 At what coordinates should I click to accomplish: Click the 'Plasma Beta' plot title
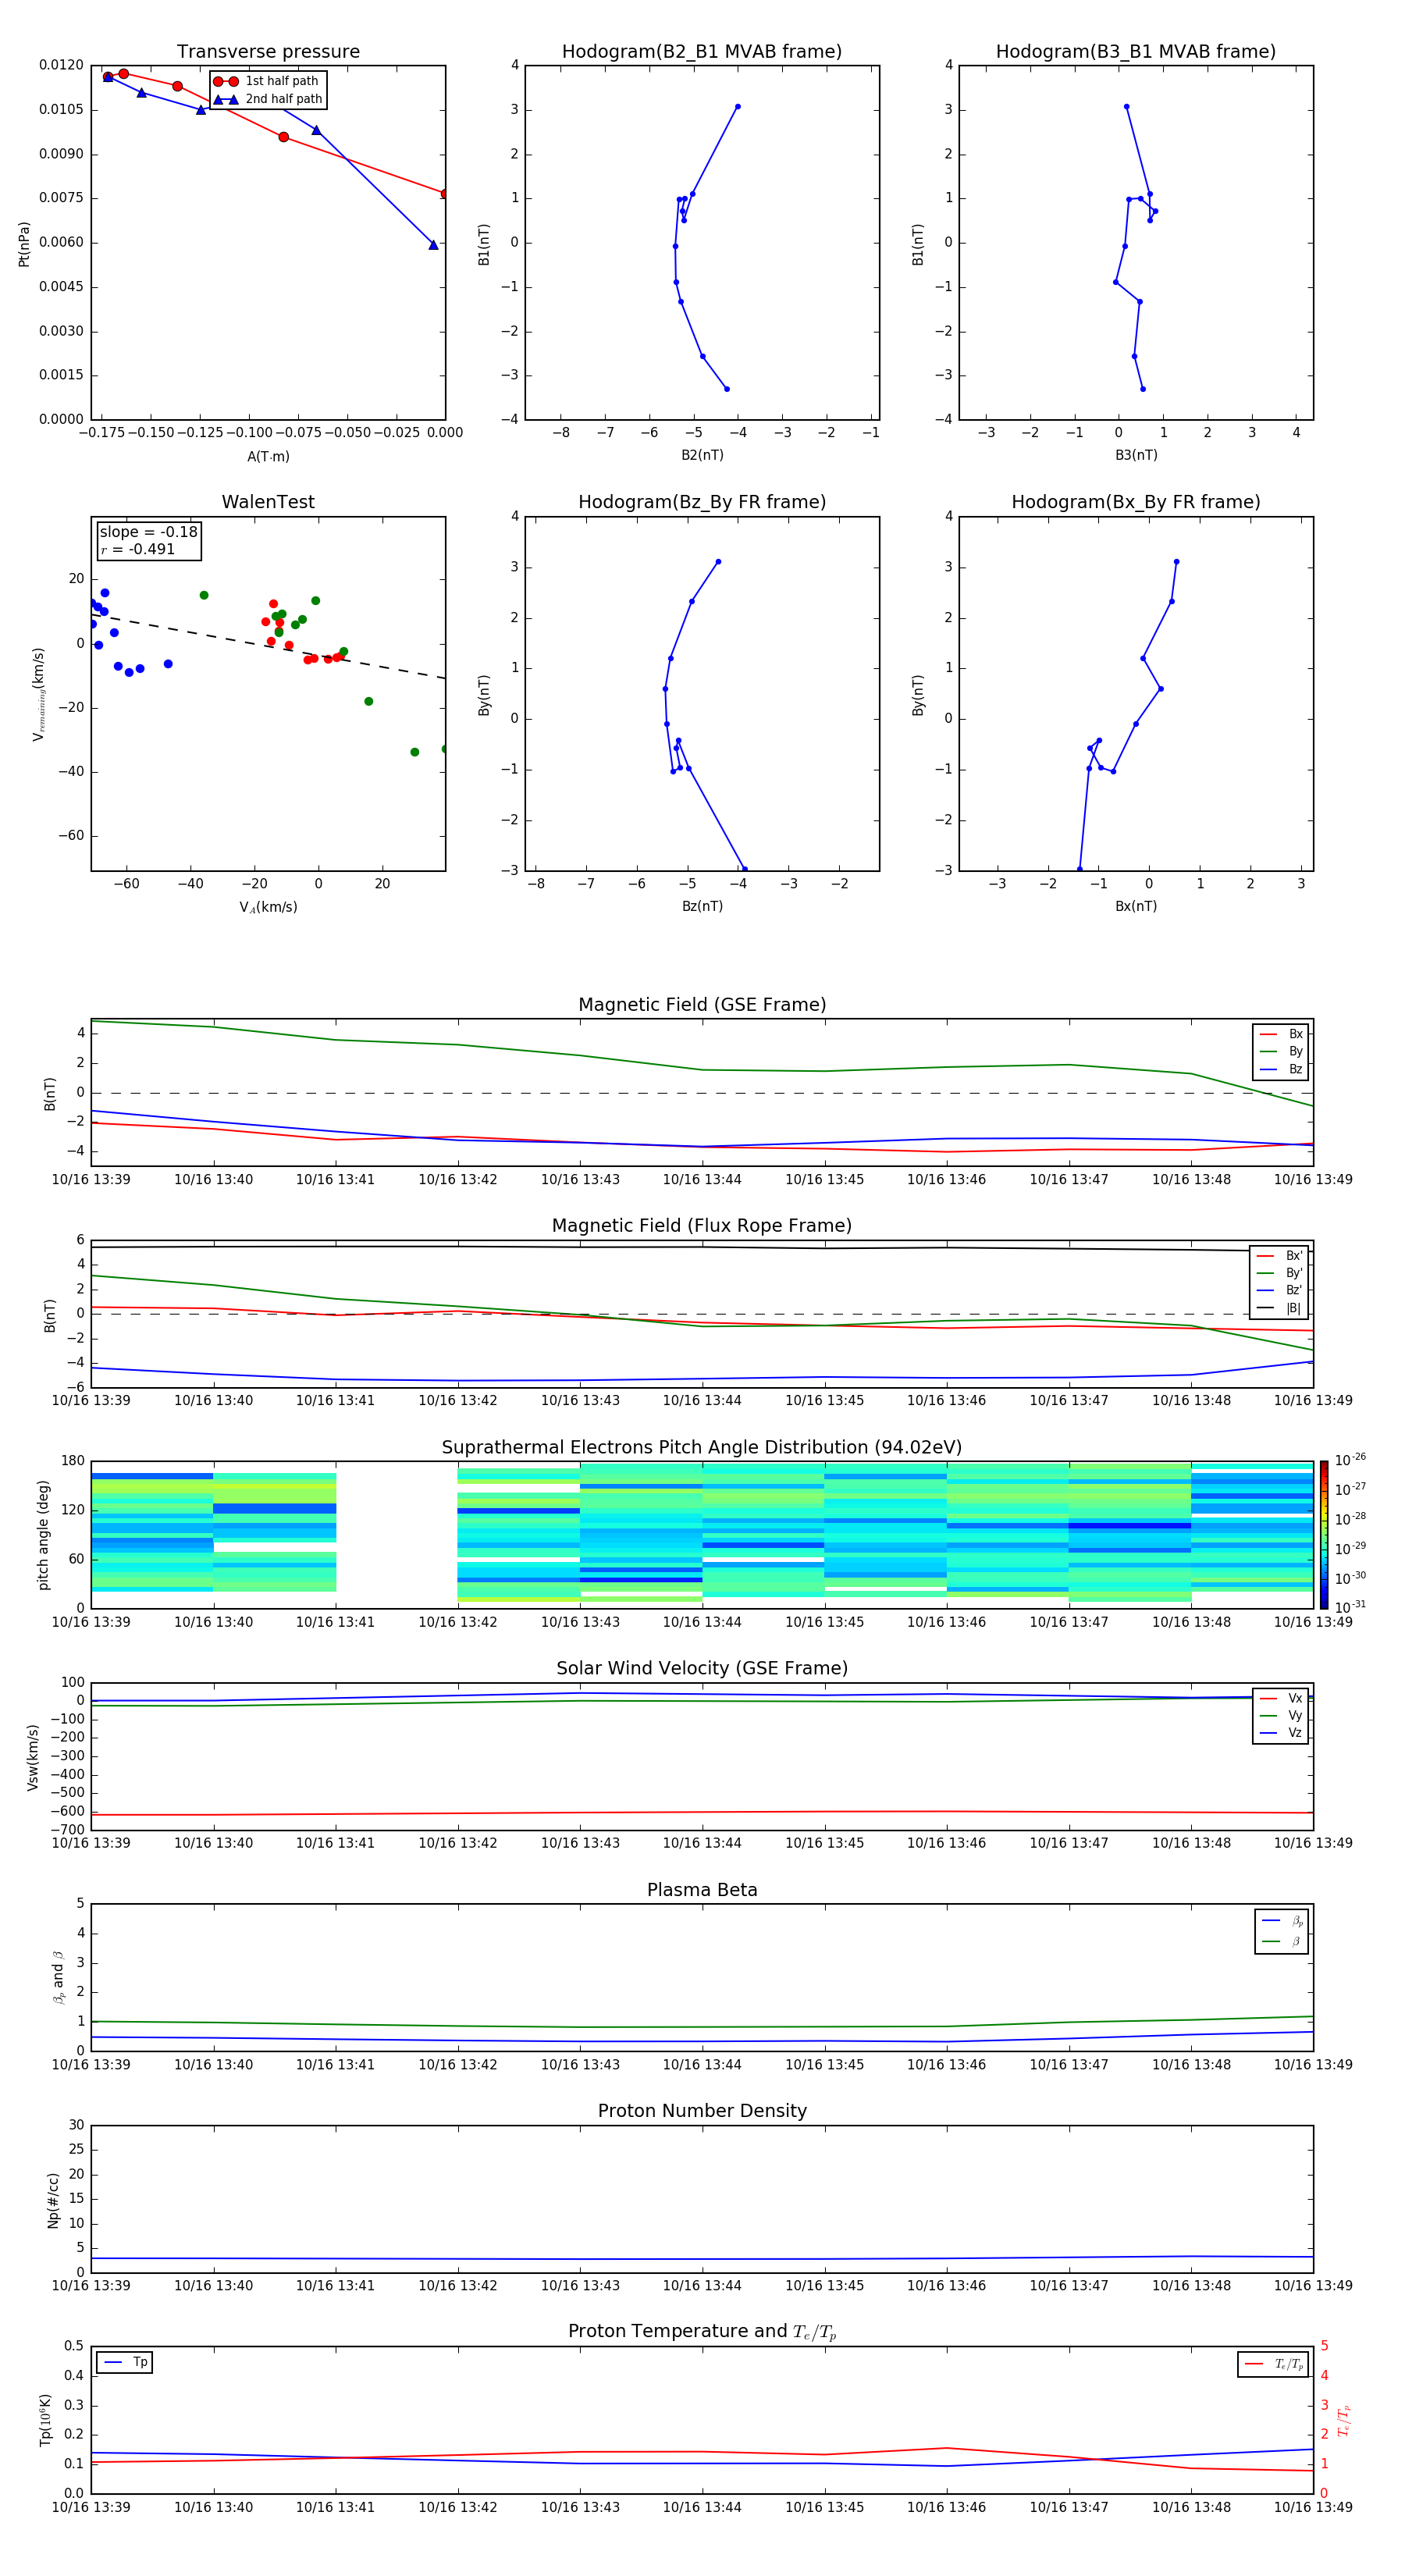click(702, 1890)
